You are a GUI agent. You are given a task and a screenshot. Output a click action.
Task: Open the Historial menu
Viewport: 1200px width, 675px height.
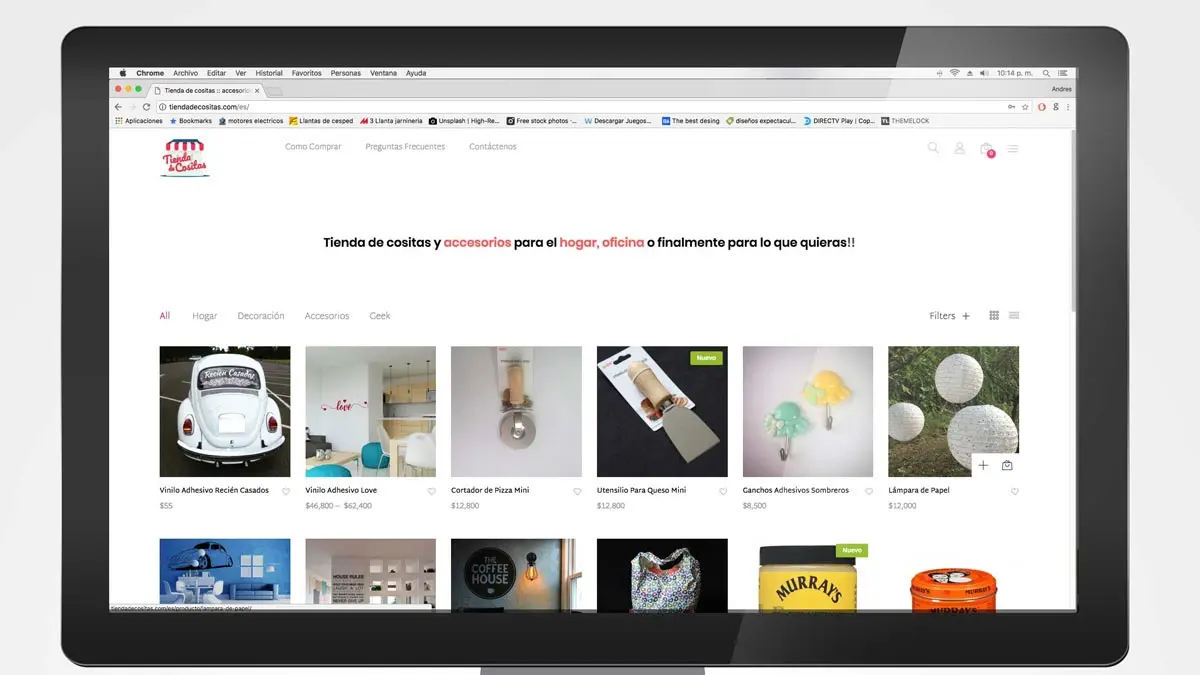click(x=269, y=73)
